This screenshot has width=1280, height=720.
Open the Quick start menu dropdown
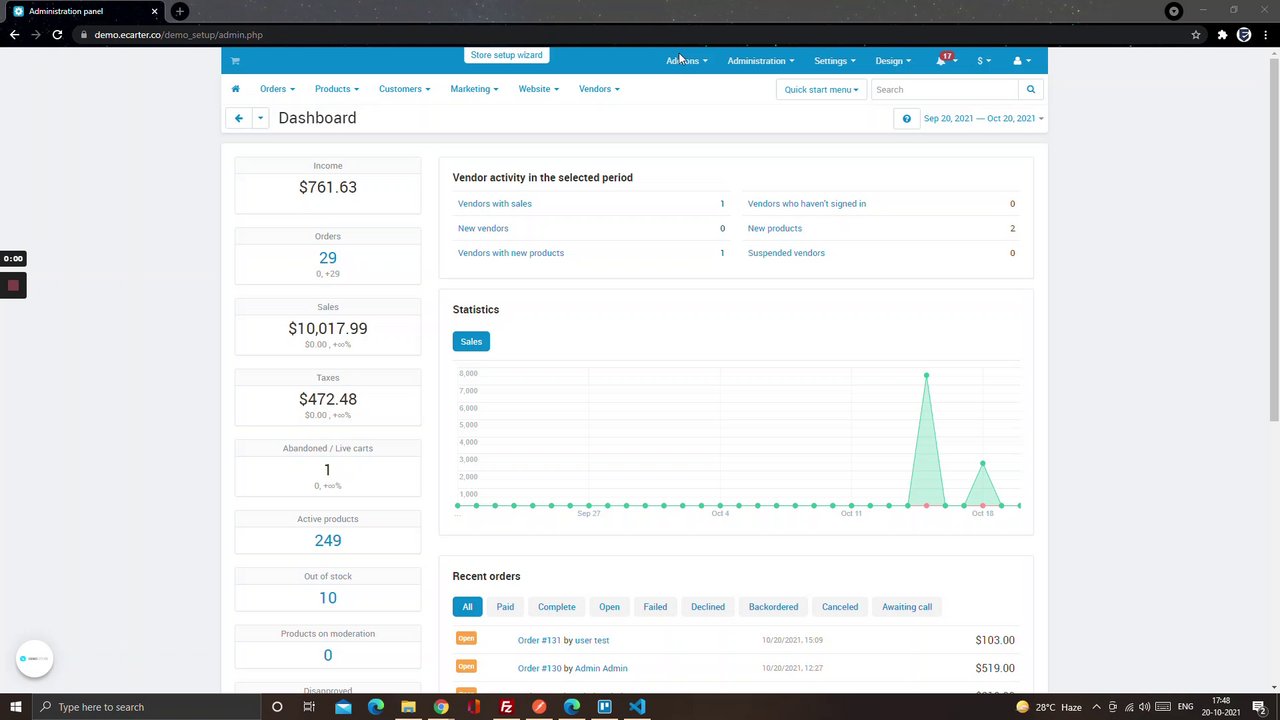(821, 89)
